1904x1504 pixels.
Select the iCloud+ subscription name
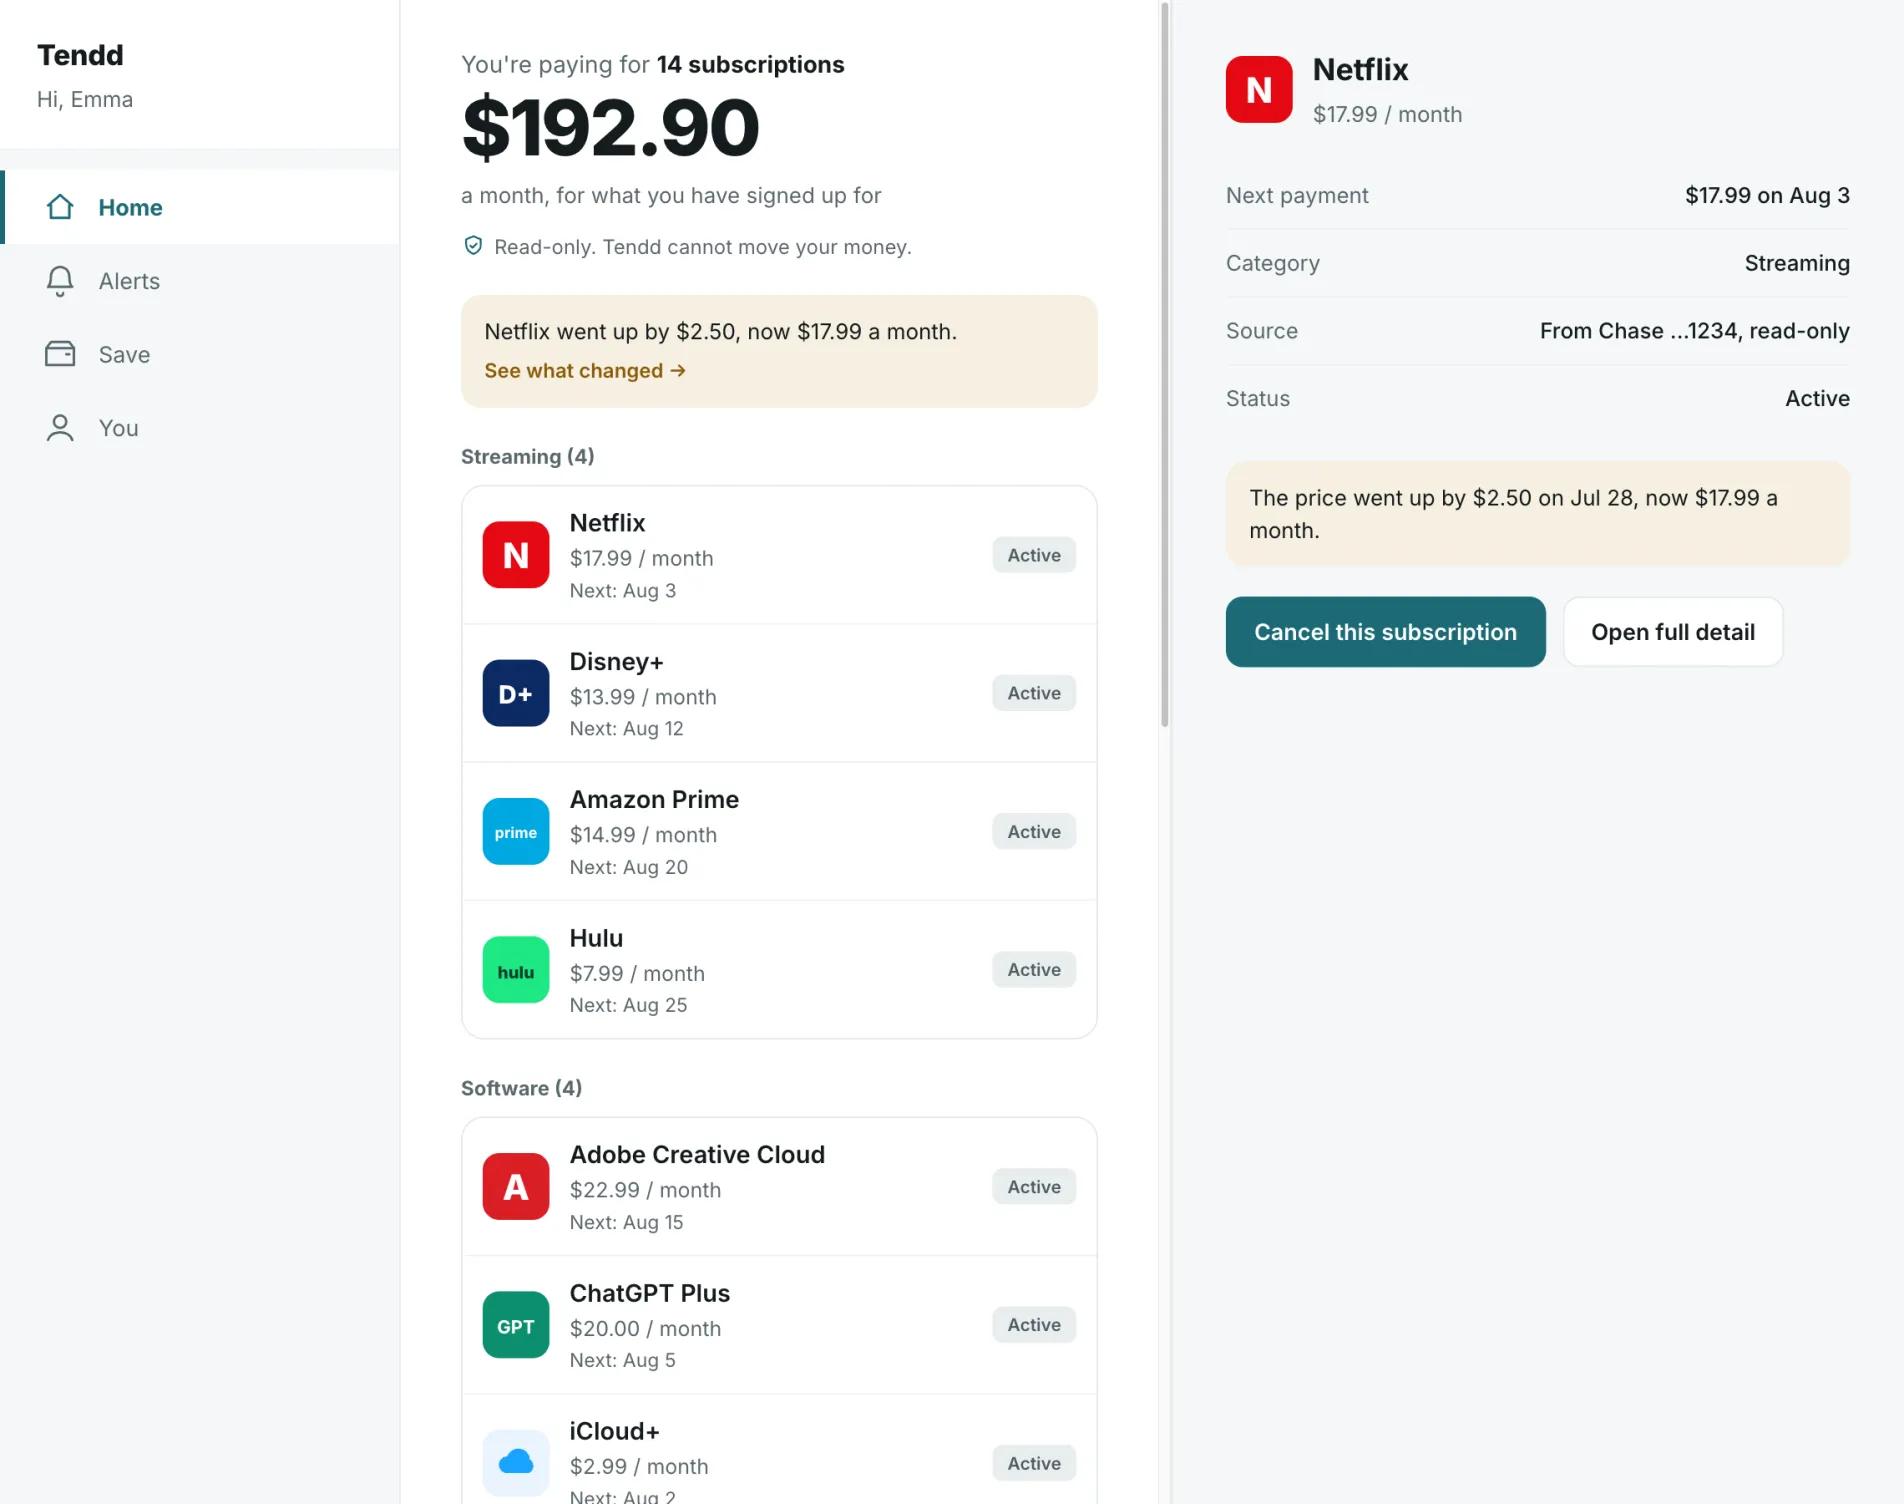(x=614, y=1431)
